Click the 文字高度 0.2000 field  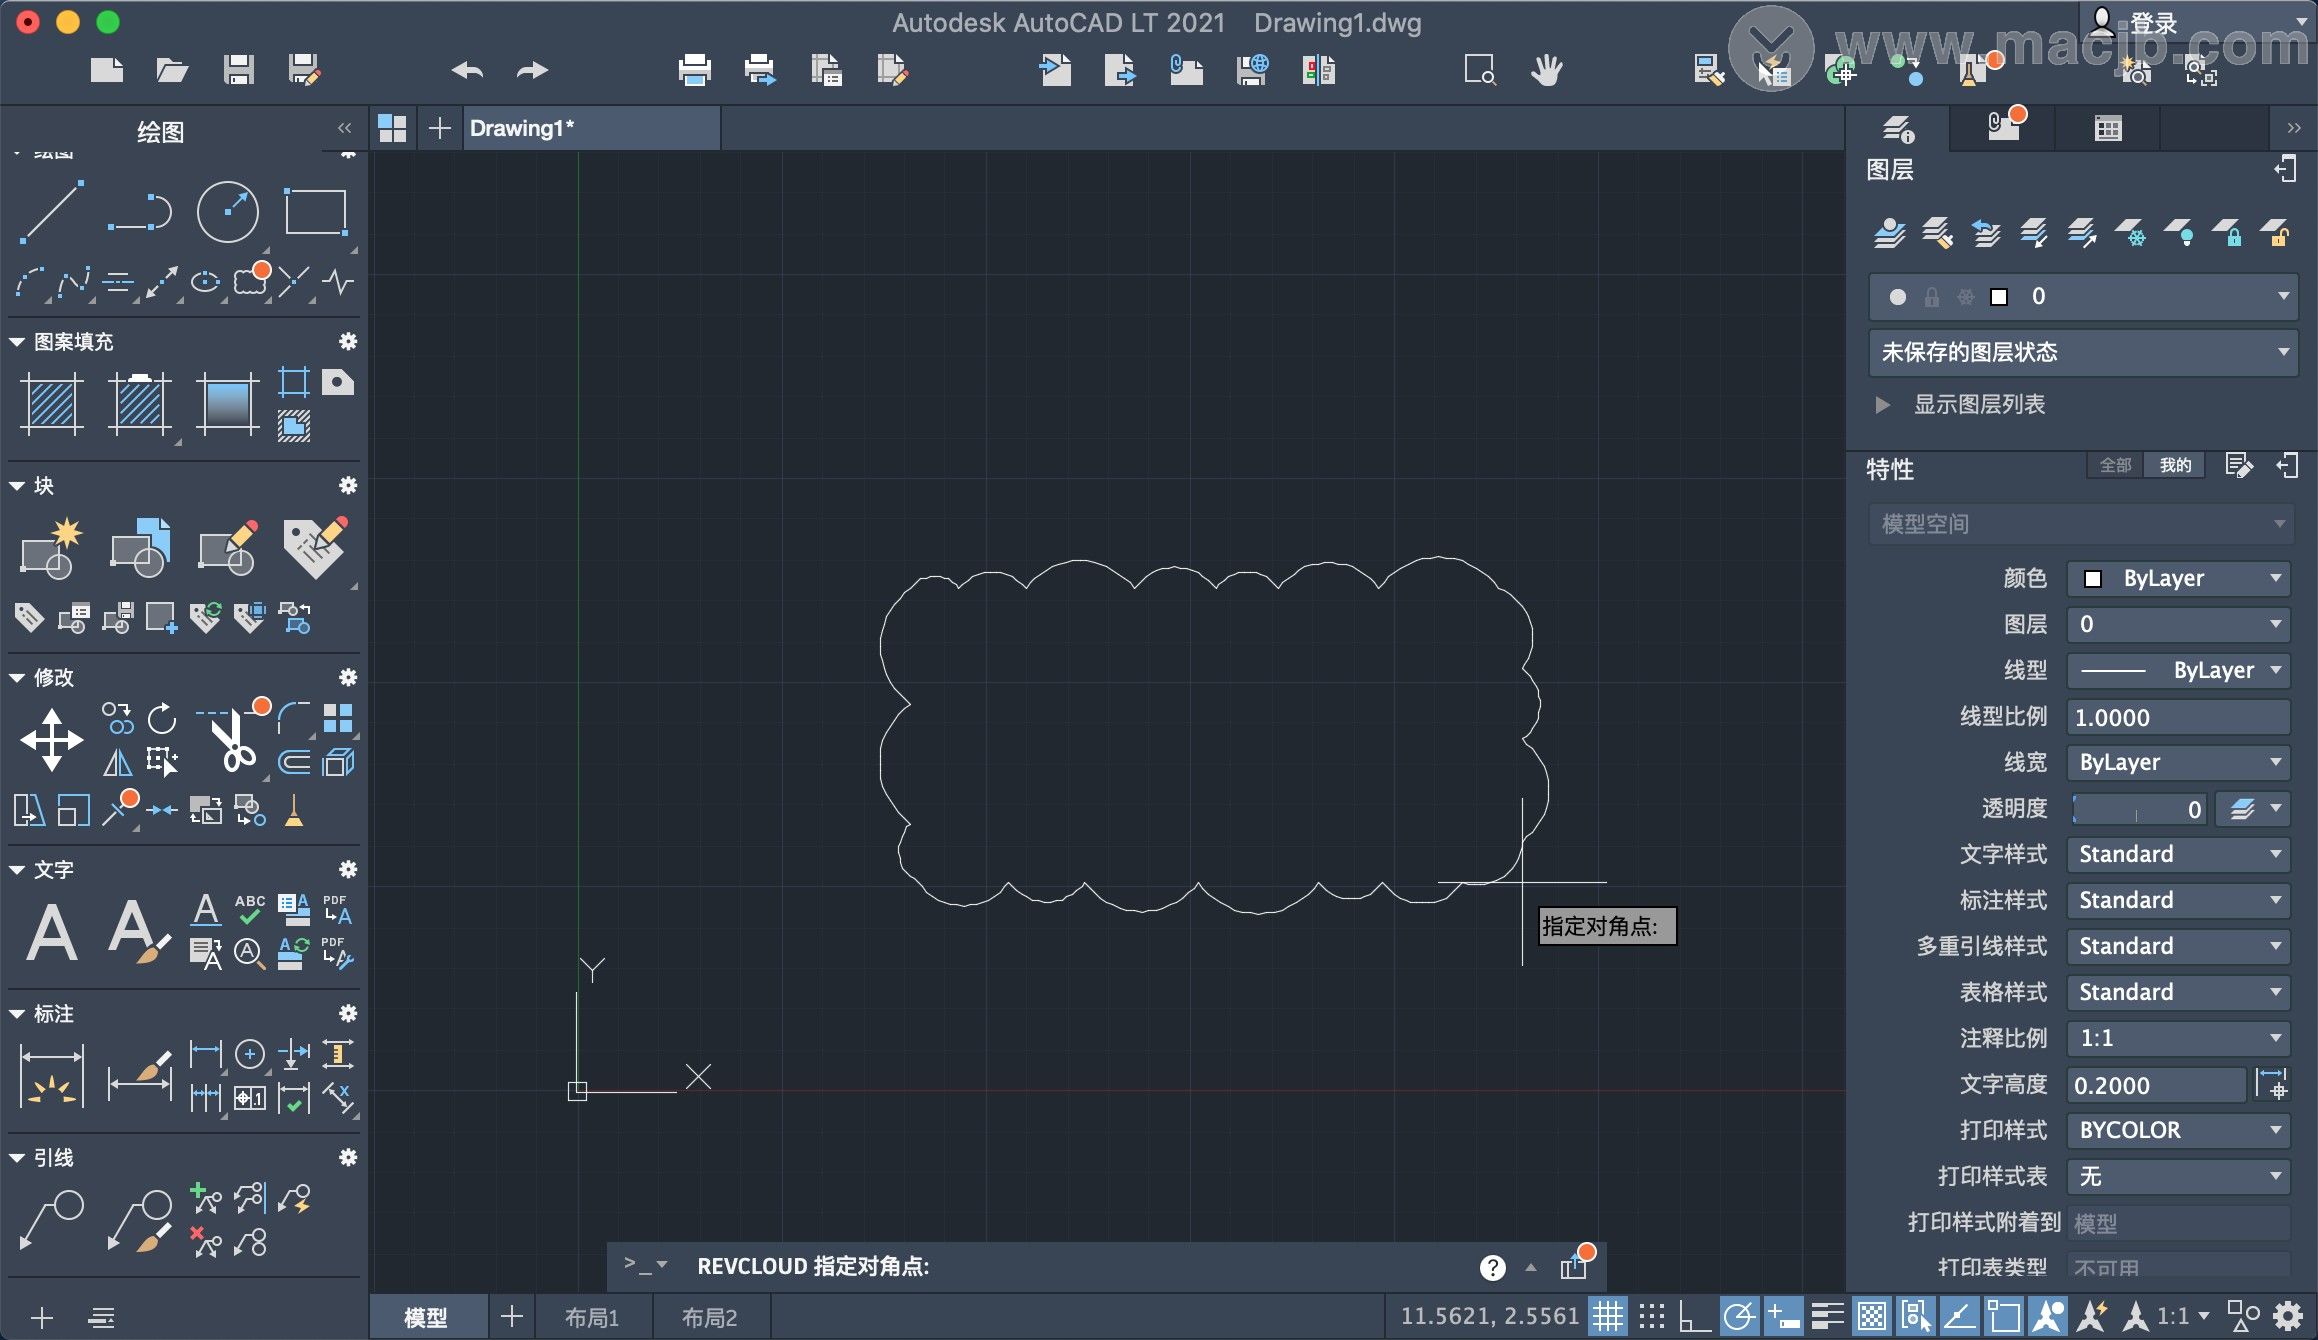2156,1085
